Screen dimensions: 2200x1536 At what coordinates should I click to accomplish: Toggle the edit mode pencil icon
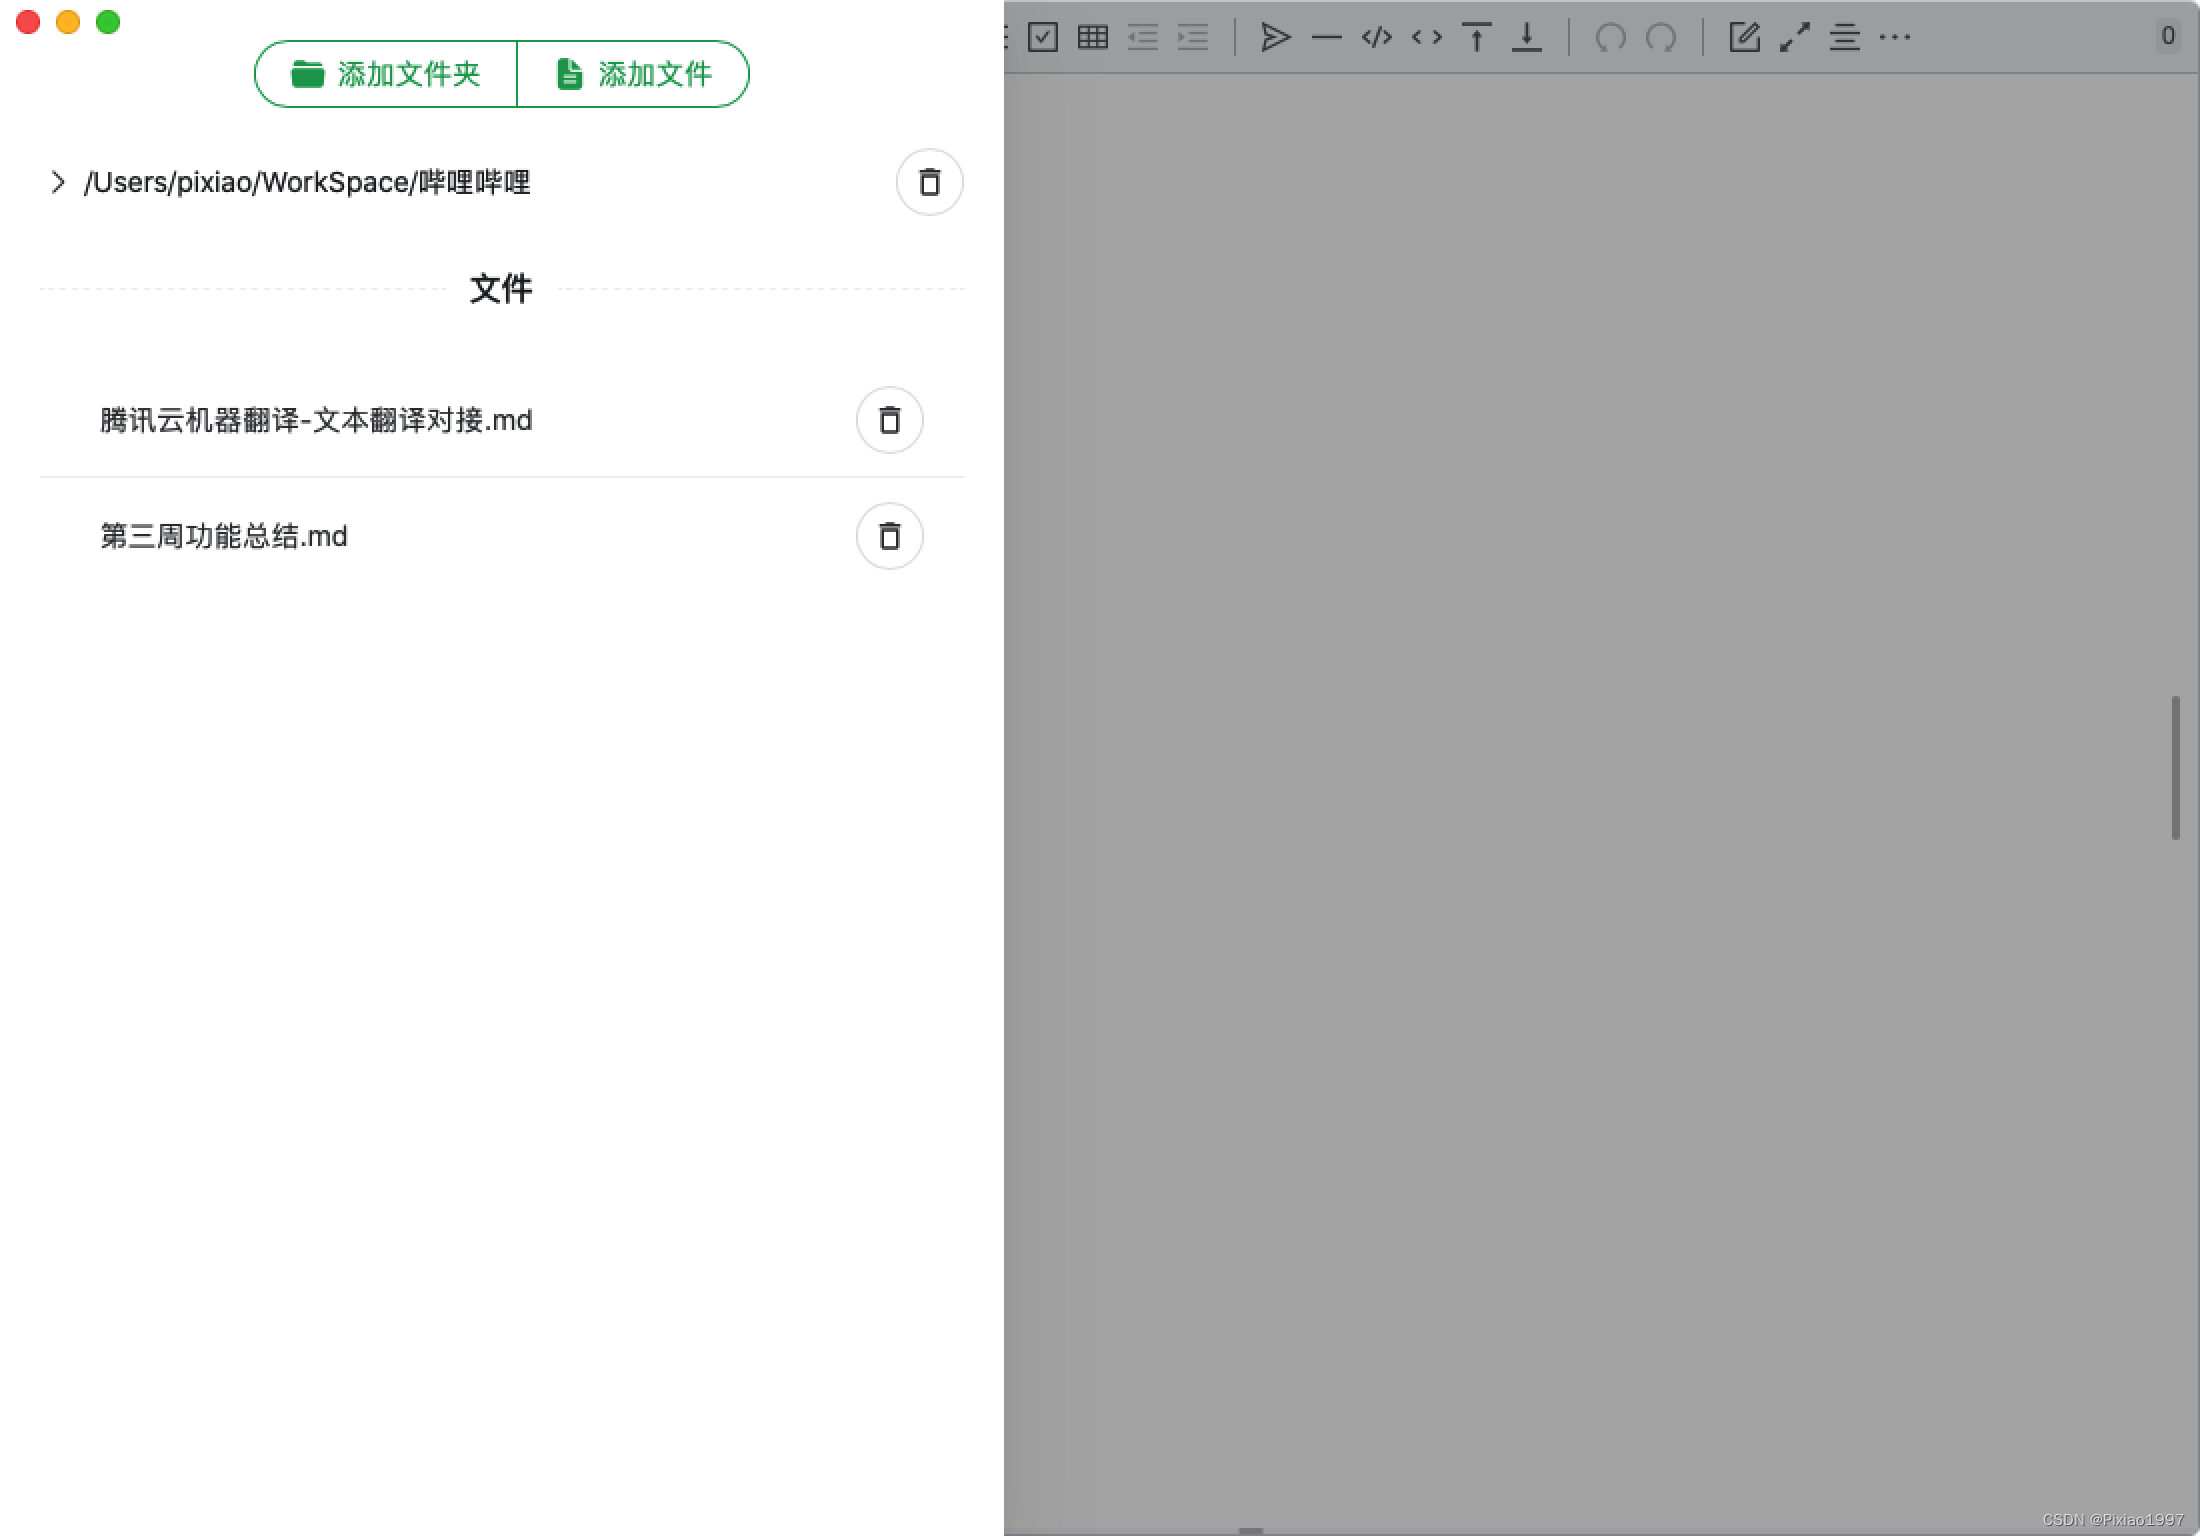pos(1744,38)
